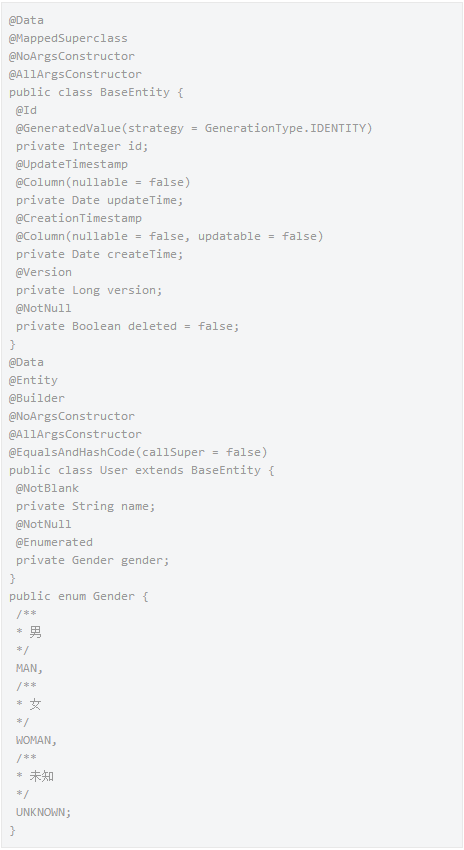Image resolution: width=464 pixels, height=850 pixels.
Task: Click the @NotBlank annotation
Action: 47,488
